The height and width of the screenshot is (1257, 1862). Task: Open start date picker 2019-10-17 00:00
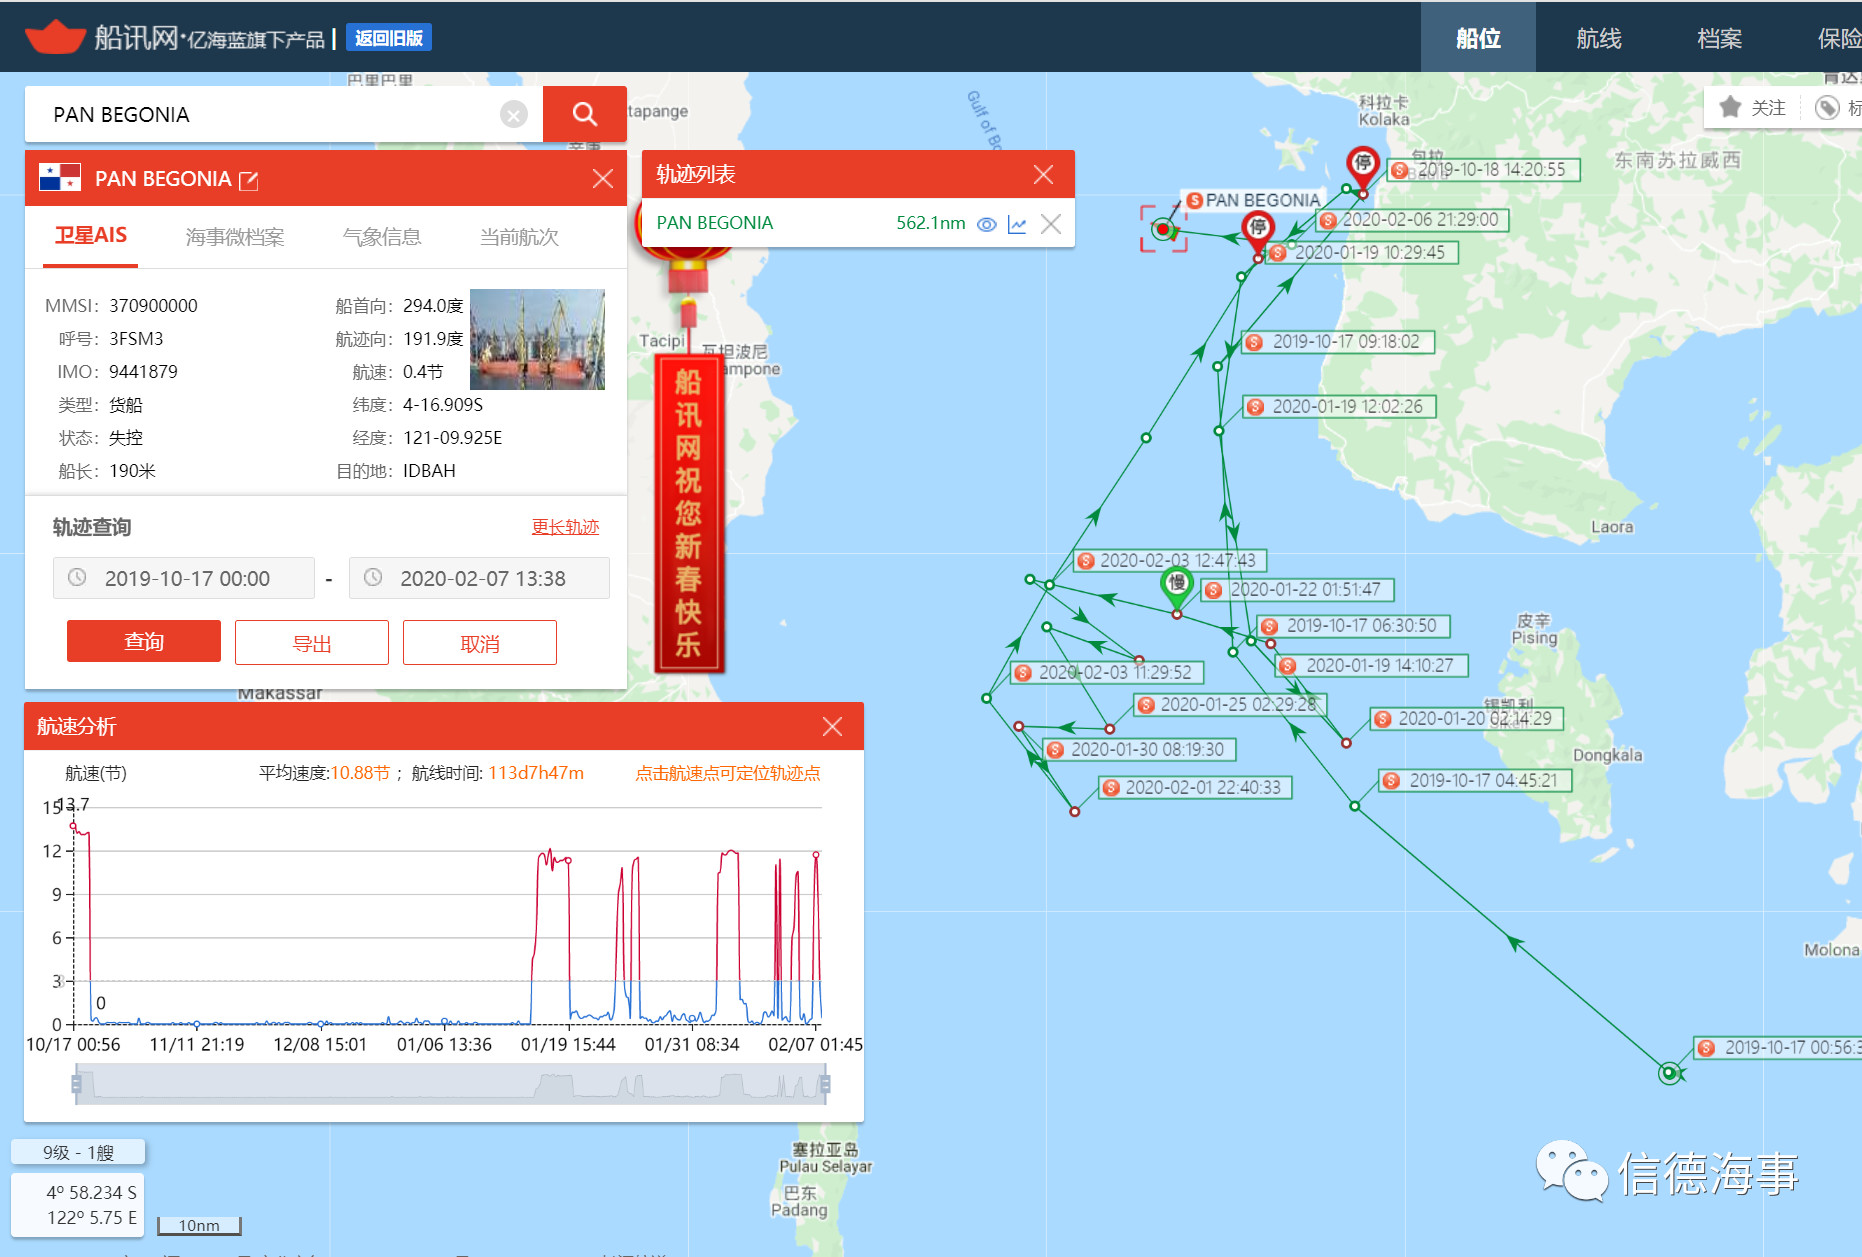[x=184, y=578]
